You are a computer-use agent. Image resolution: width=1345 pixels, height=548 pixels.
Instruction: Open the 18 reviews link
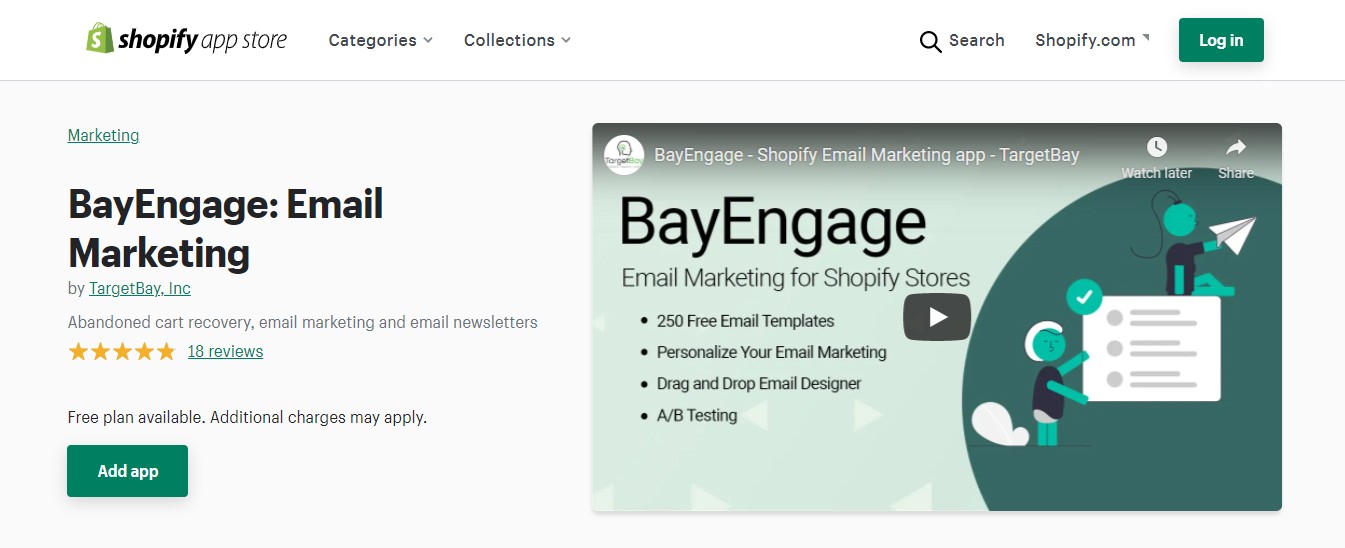pos(225,351)
